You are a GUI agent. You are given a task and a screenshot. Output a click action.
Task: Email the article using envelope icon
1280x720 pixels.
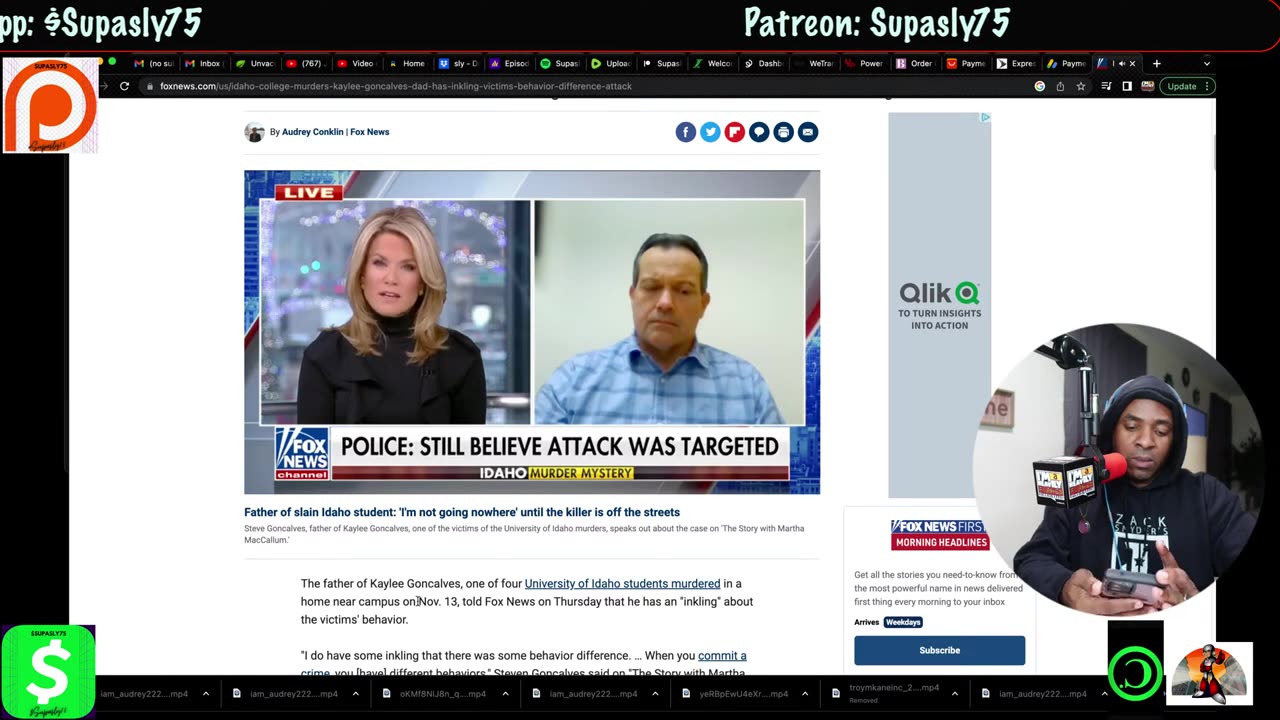click(x=808, y=132)
